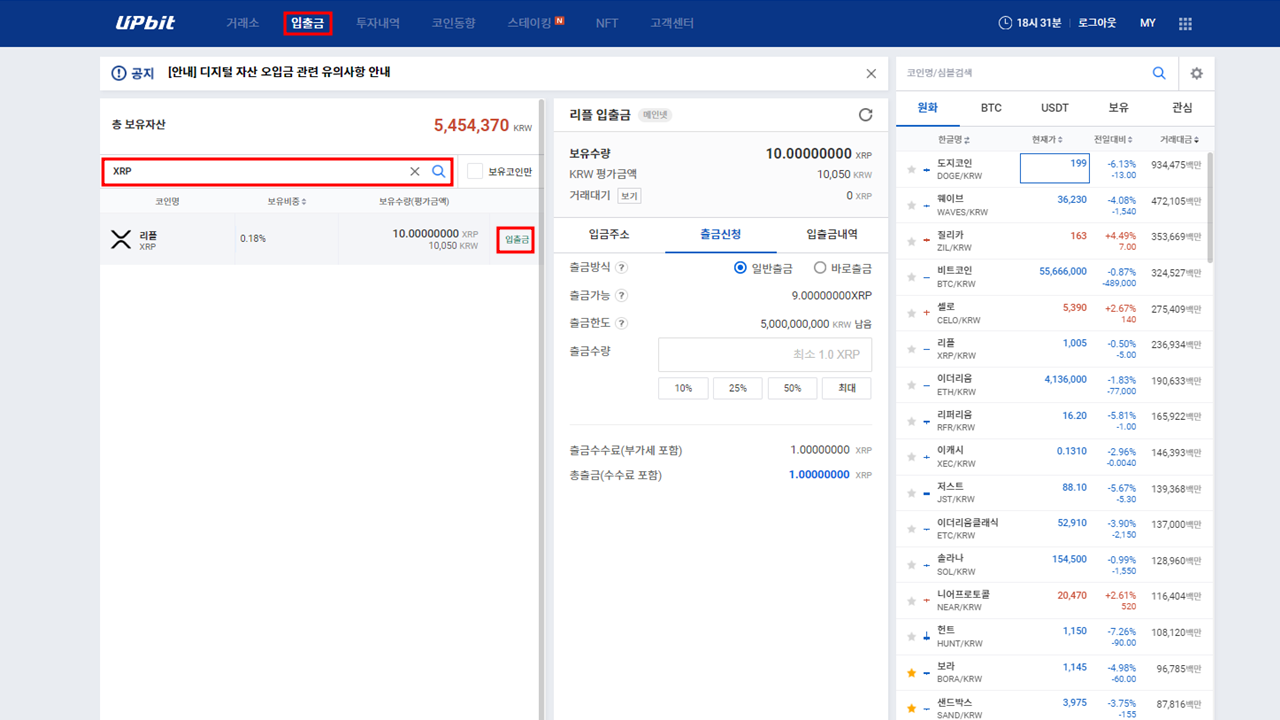The height and width of the screenshot is (720, 1280).
Task: Click the market search magnifier icon
Action: pos(1159,73)
